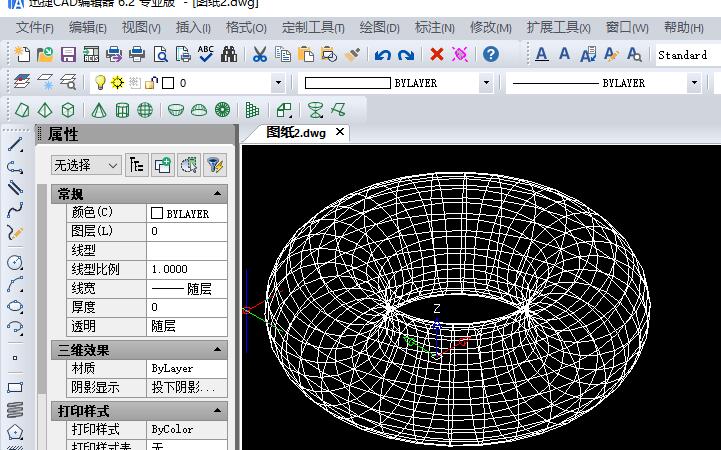
Task: Click the batch print icon with the purple arrow
Action: (x=114, y=54)
